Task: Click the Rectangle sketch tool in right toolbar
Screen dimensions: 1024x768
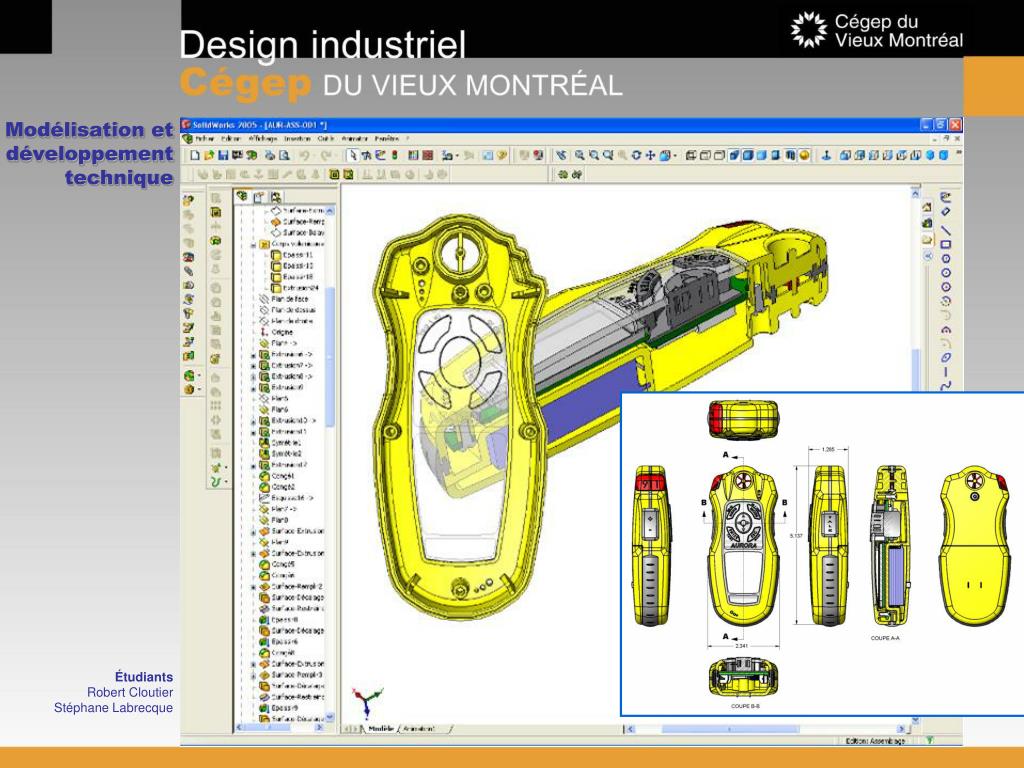Action: point(946,245)
